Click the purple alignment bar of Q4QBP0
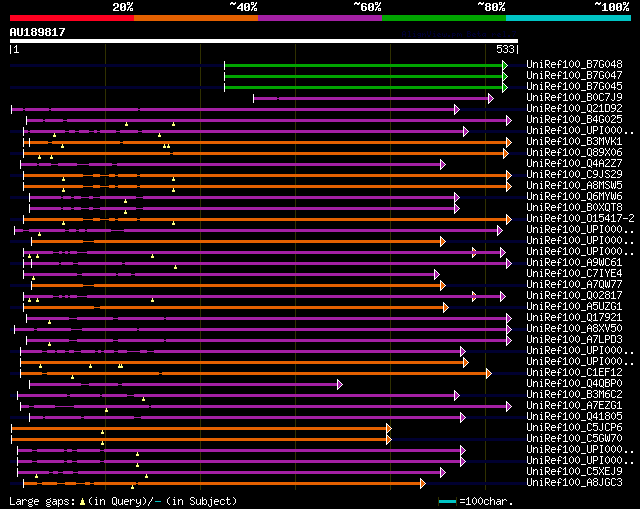The height and width of the screenshot is (509, 640). click(184, 385)
